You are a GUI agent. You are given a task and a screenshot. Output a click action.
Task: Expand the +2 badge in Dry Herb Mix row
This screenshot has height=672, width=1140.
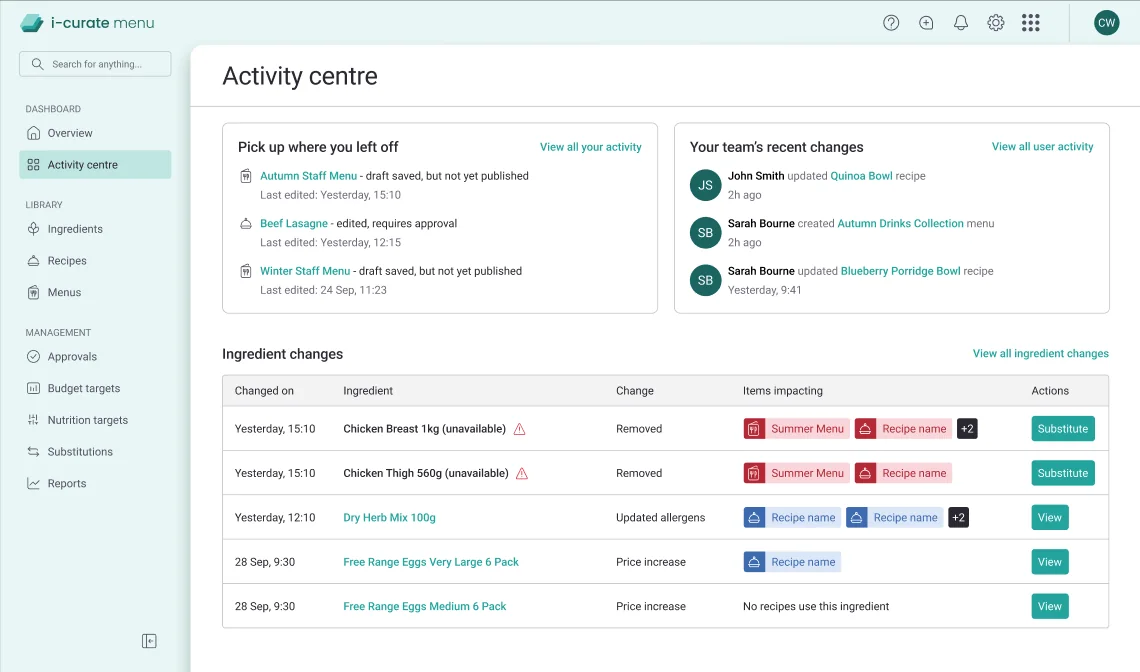tap(958, 518)
